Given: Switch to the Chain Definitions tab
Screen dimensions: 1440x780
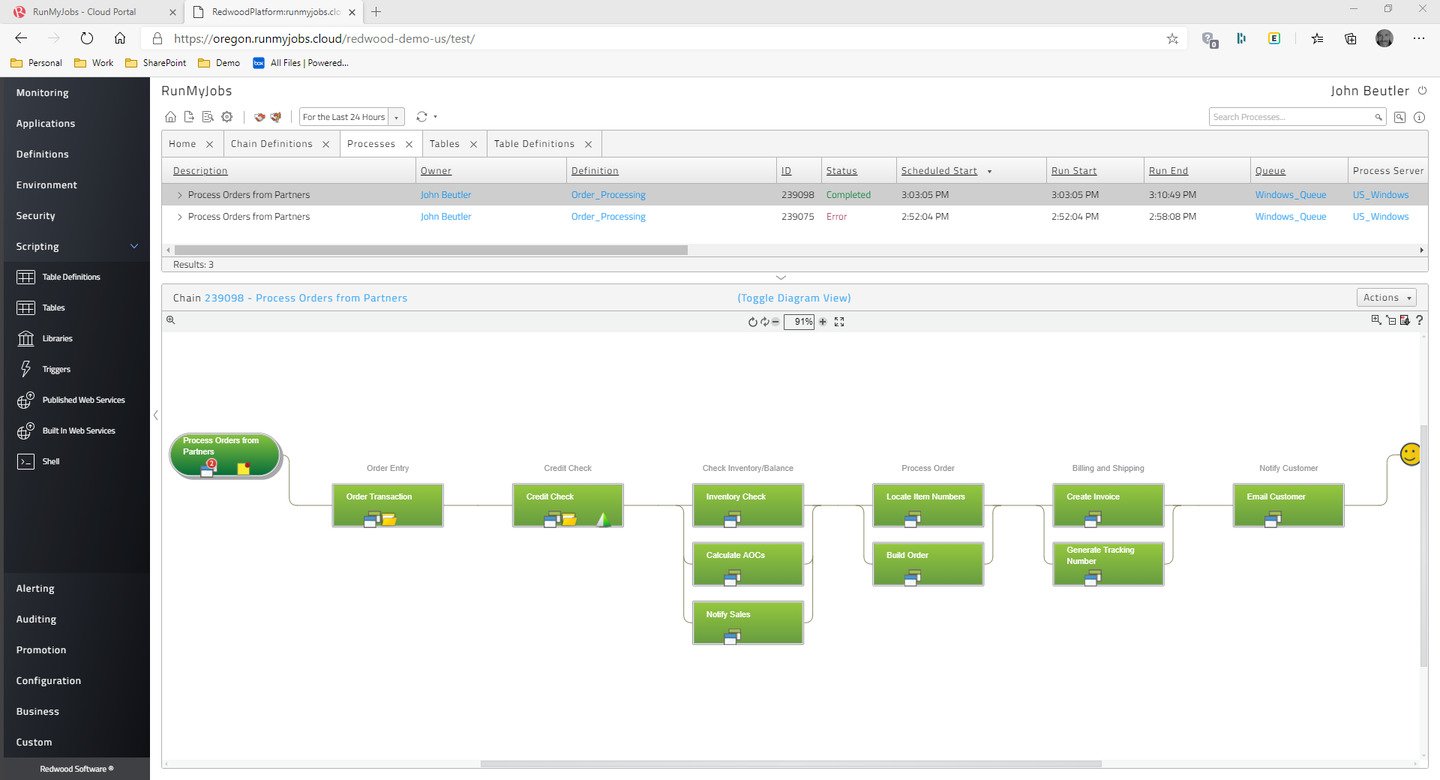Looking at the screenshot, I should (272, 144).
